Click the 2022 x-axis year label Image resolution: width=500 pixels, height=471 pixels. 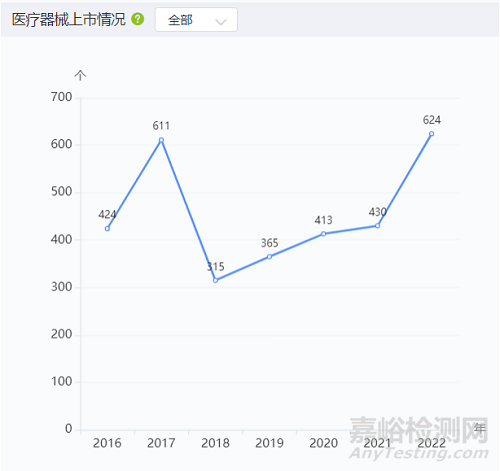431,443
